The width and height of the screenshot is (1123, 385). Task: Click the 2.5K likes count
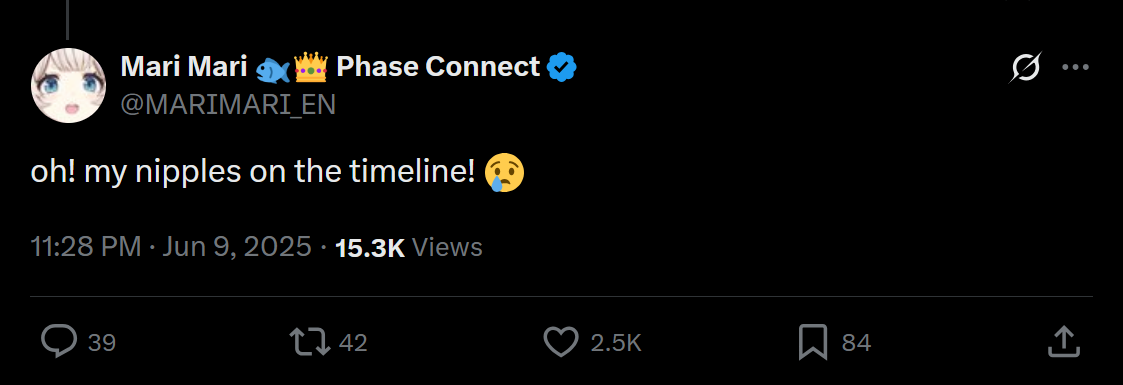(616, 343)
